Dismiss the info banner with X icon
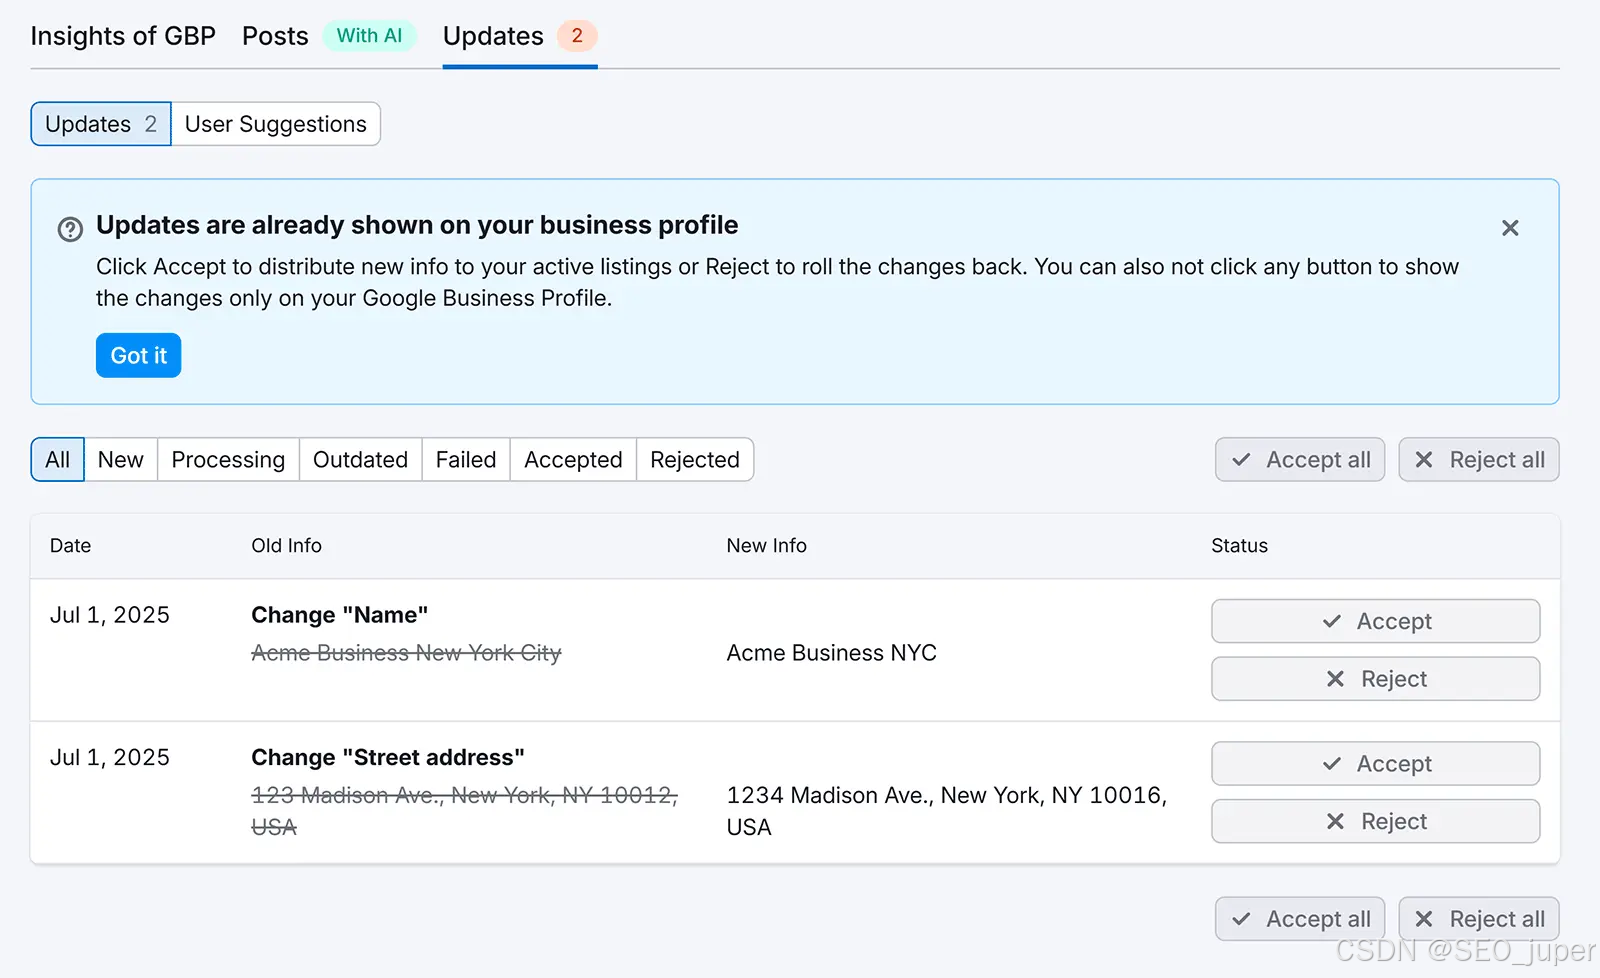The width and height of the screenshot is (1600, 978). [x=1510, y=228]
